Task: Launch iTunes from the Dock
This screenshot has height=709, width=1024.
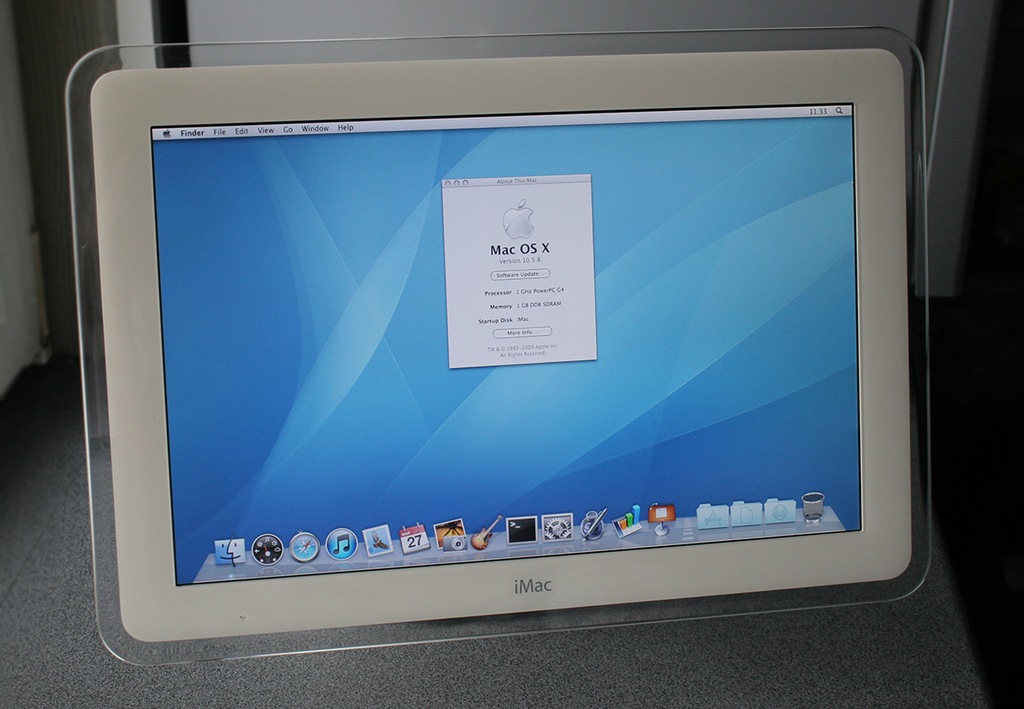Action: pyautogui.click(x=342, y=544)
